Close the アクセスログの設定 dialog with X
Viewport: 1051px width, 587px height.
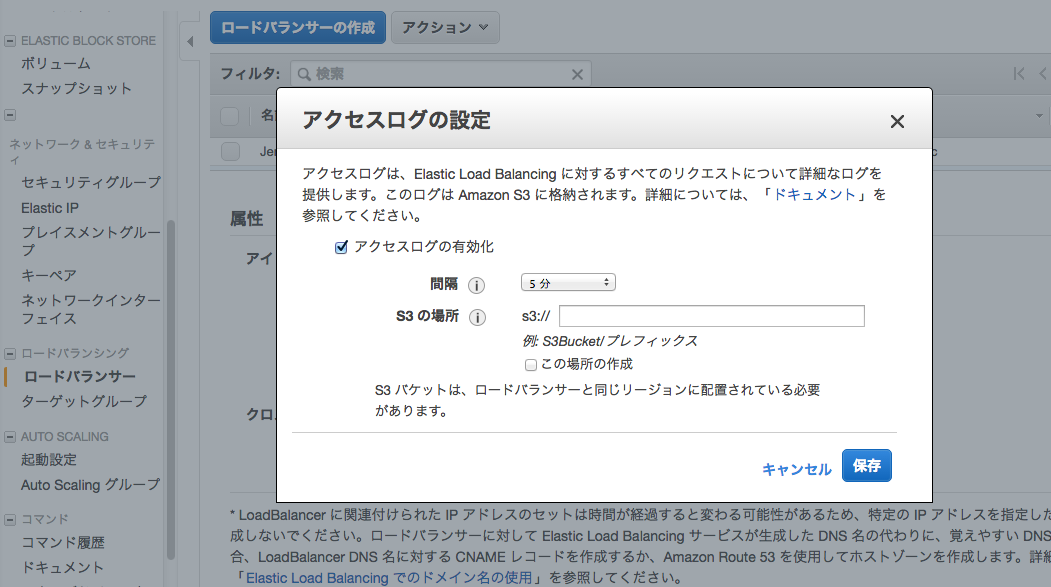pos(897,122)
